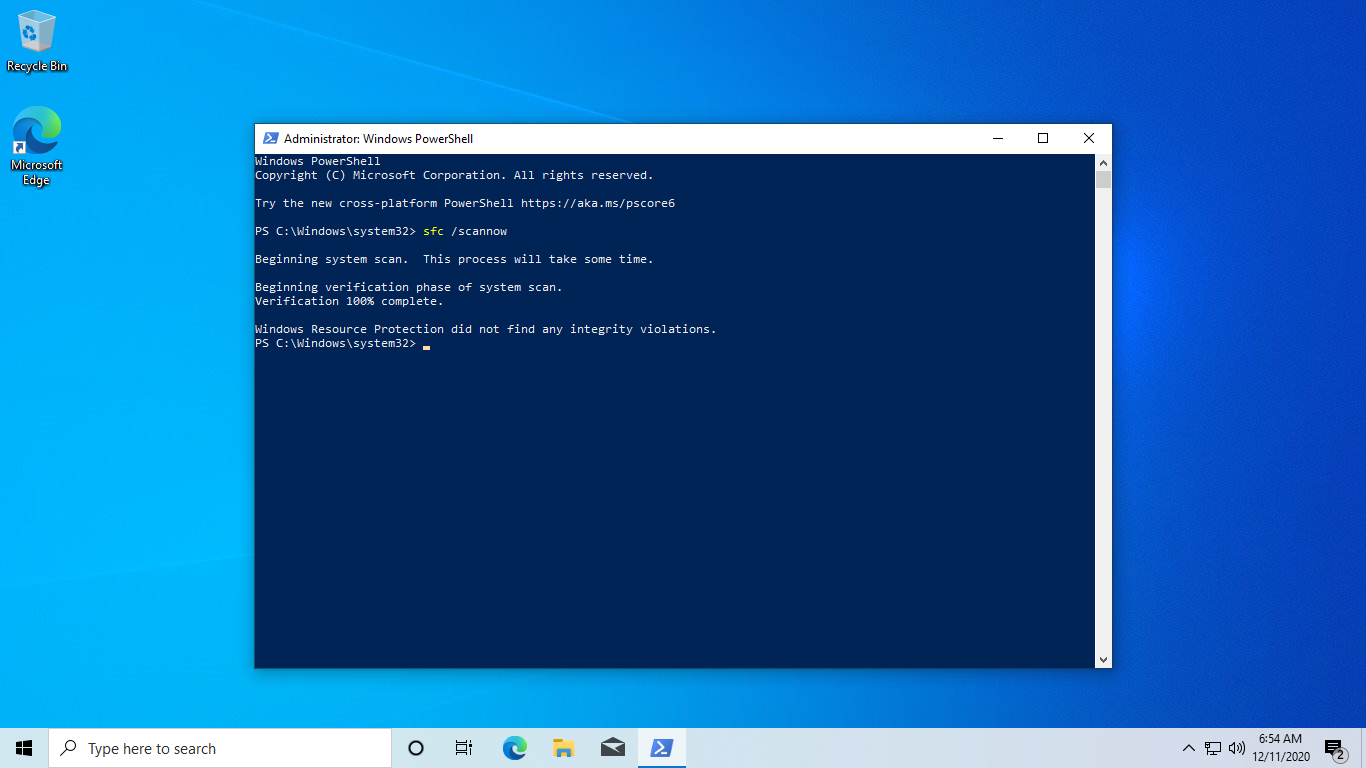Click the last PS C:\Windows\system32> prompt
Viewport: 1366px width, 768px height.
(335, 343)
